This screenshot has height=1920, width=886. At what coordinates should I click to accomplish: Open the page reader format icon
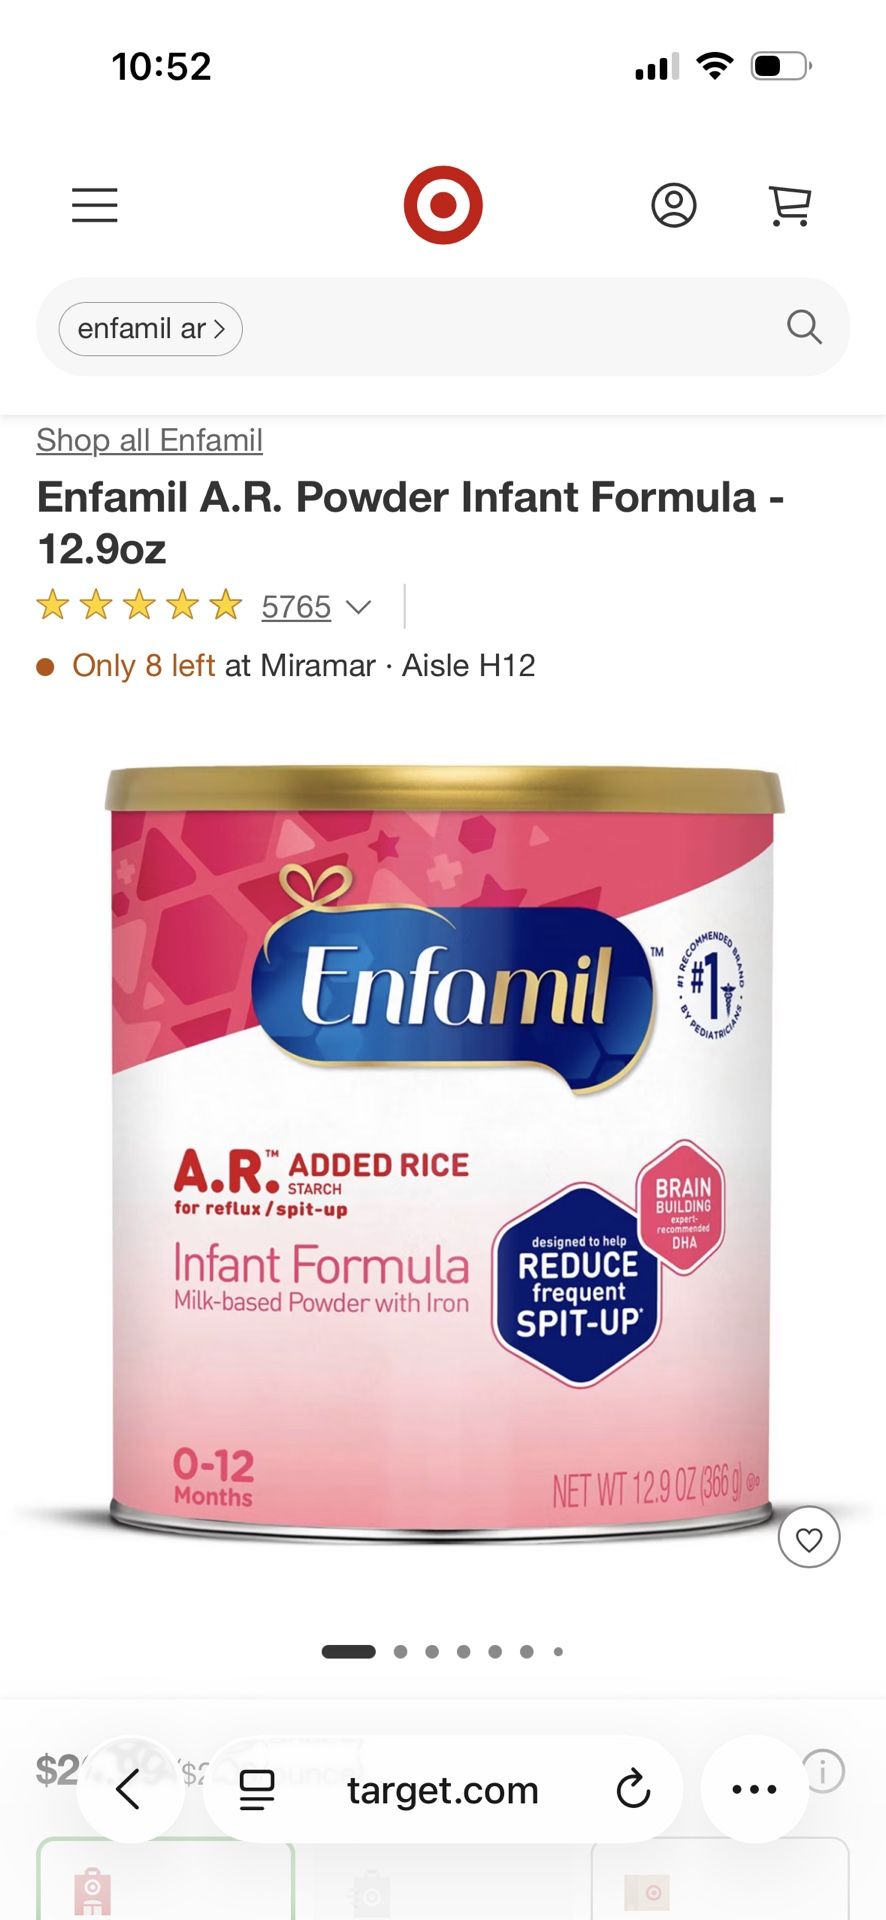(x=257, y=1789)
